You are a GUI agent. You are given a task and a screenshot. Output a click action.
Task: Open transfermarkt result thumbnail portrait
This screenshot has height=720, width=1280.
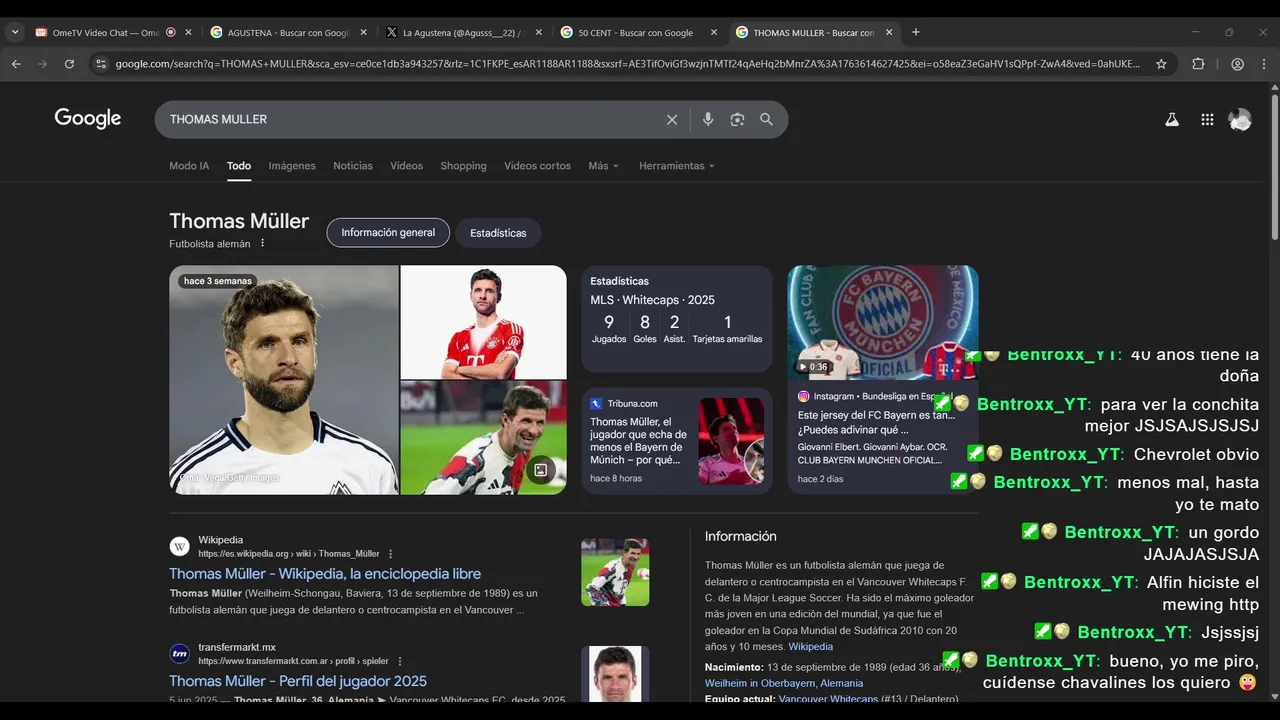[x=615, y=674]
